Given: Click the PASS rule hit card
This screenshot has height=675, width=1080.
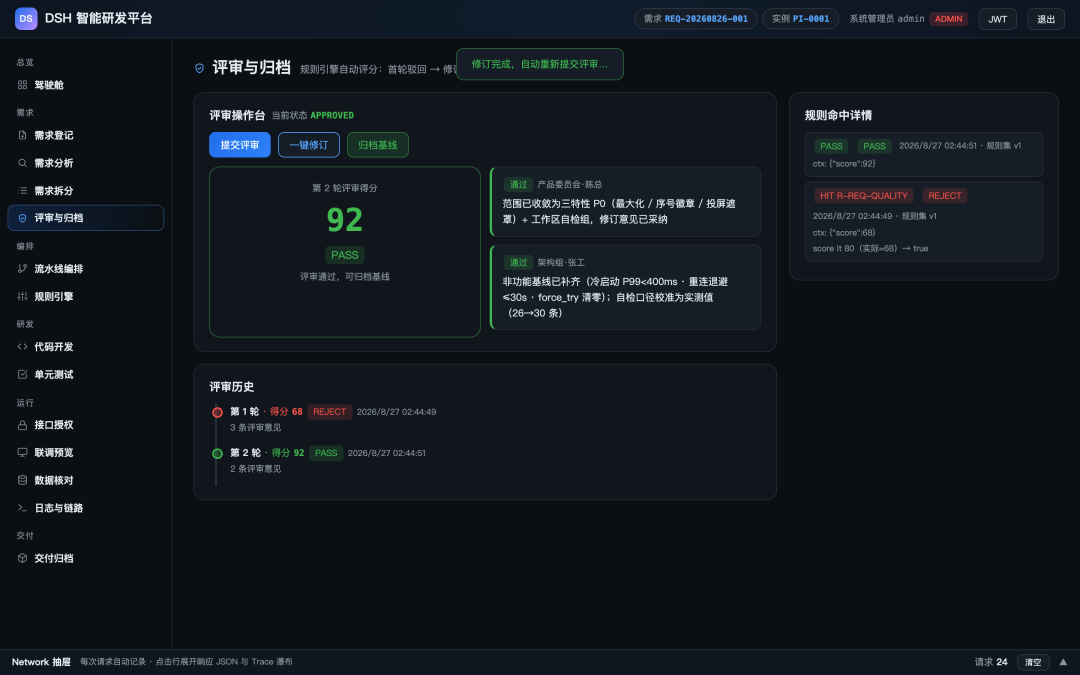Looking at the screenshot, I should tap(924, 154).
